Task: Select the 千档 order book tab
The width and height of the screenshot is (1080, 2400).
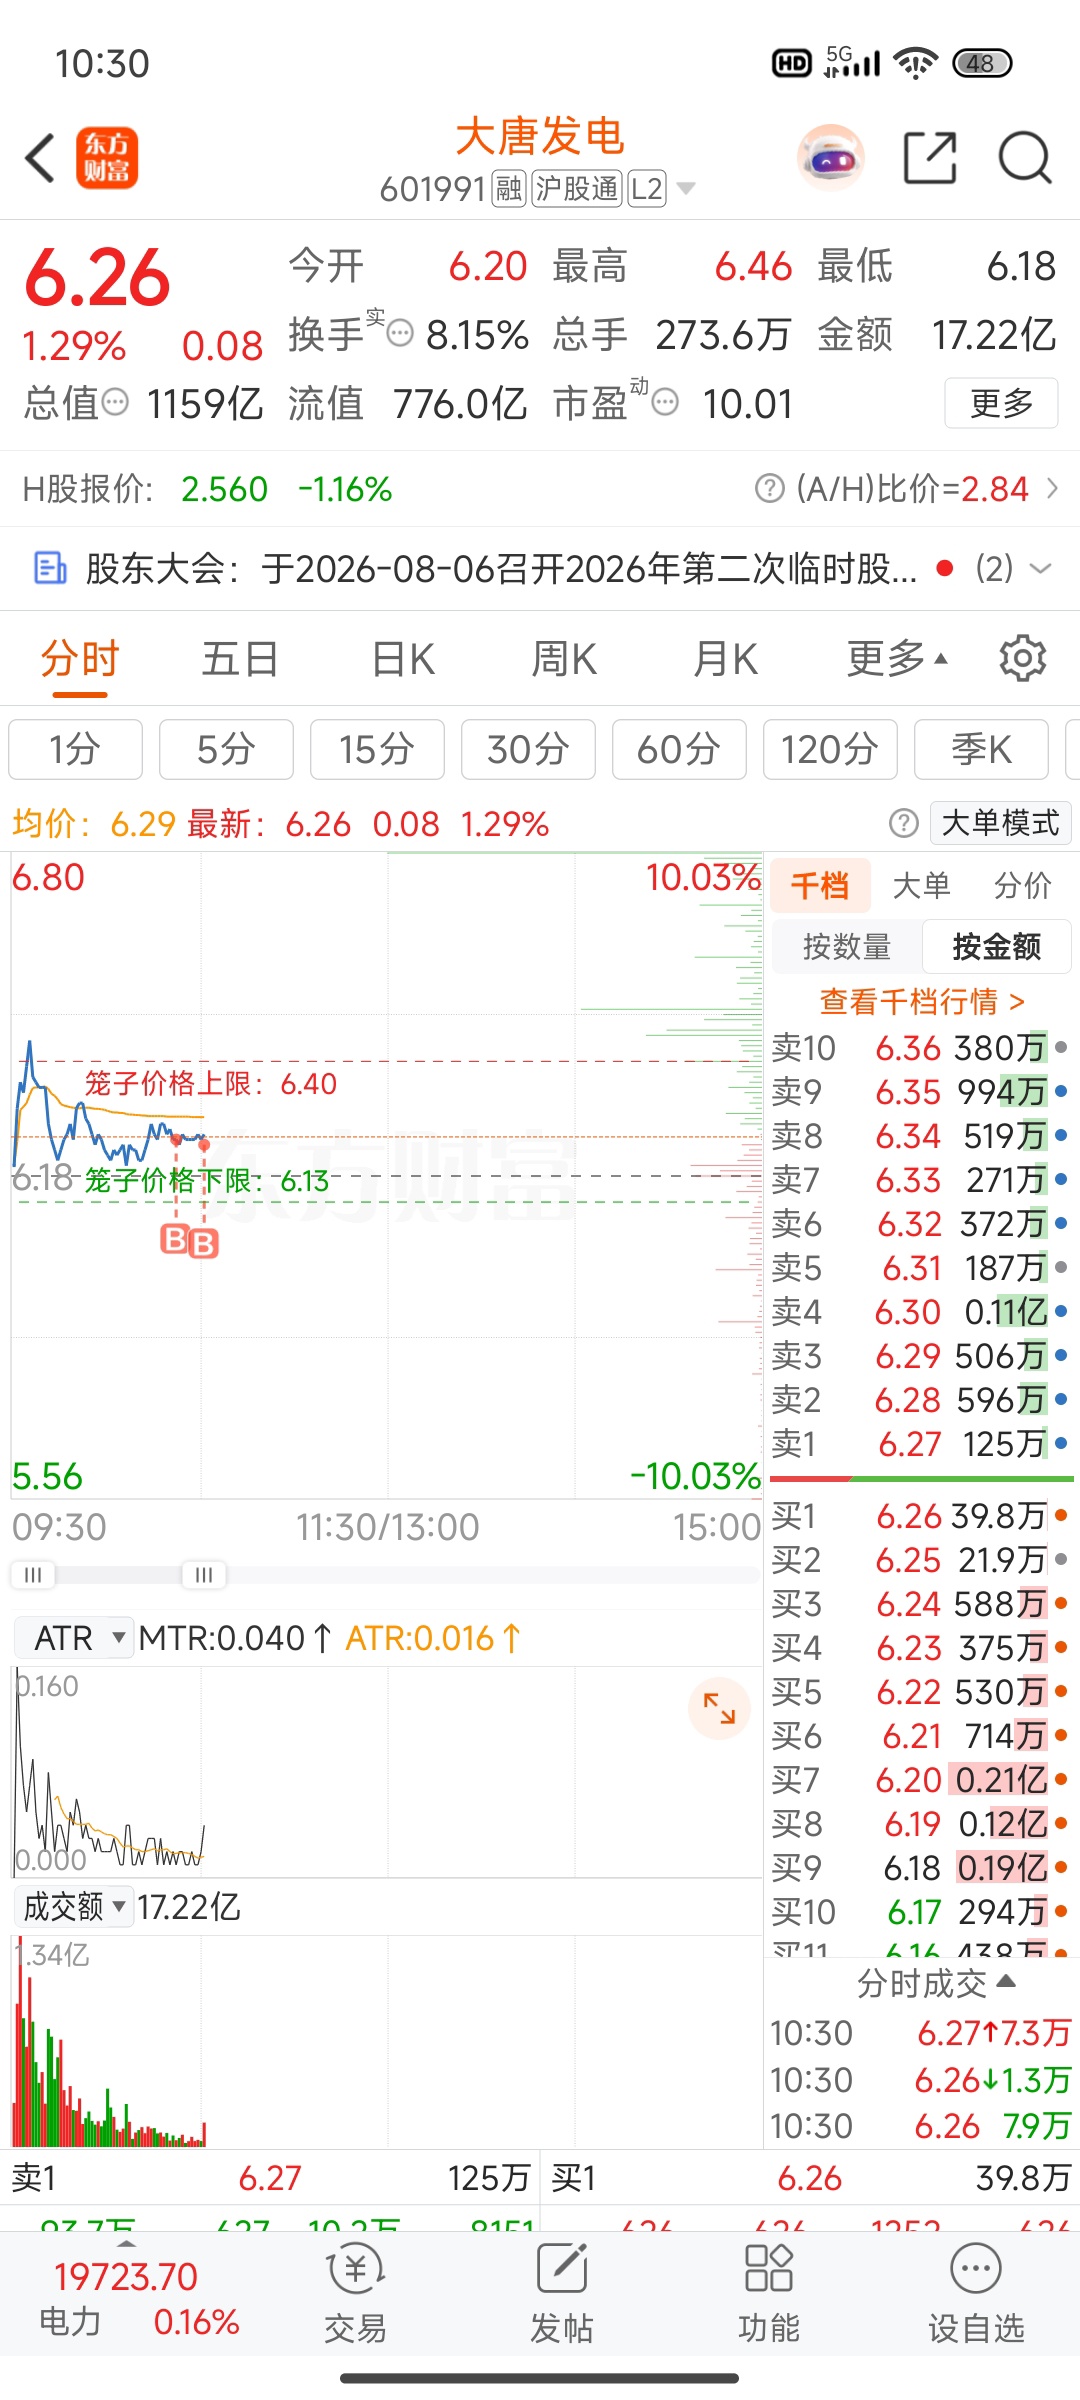Action: [820, 884]
